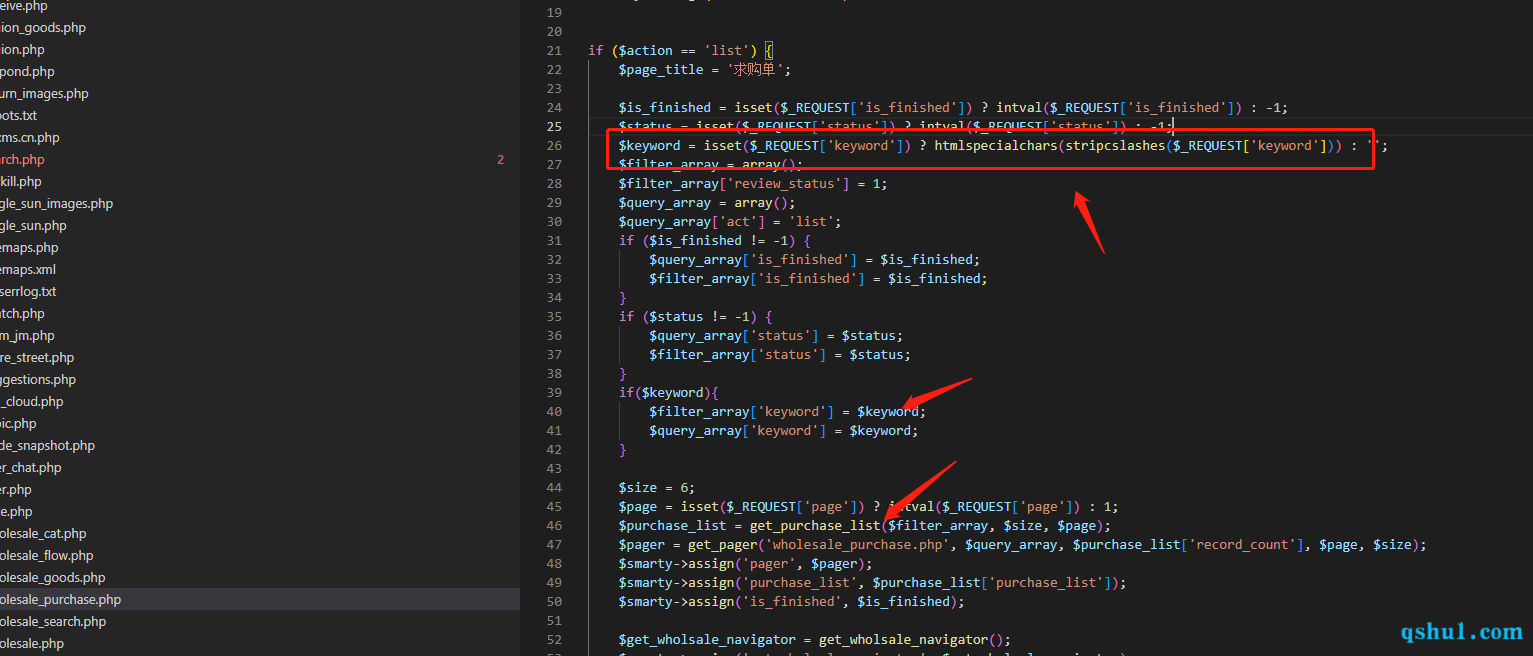Click get_pager function call on line 47
Screen dimensions: 1533x656
click(723, 545)
